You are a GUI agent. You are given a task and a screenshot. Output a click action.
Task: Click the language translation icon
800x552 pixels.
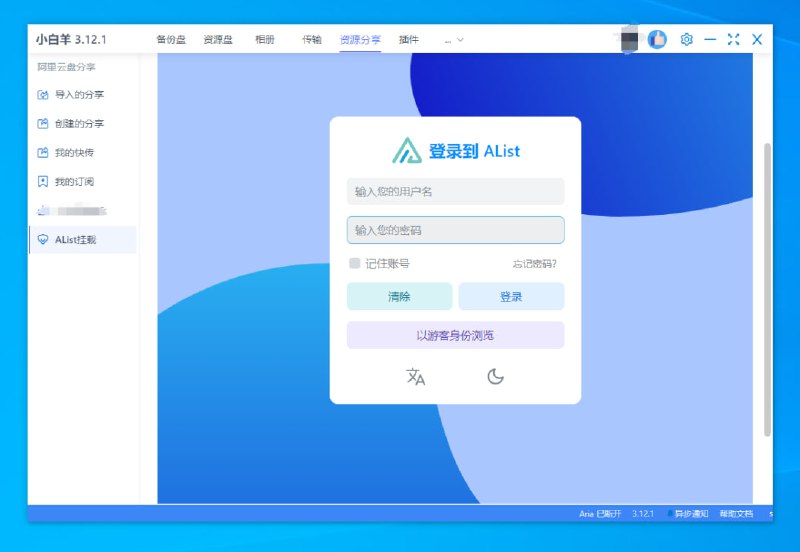(416, 376)
